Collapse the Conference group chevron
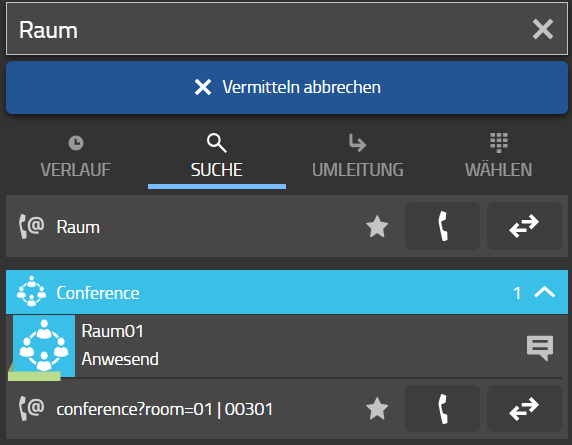This screenshot has width=572, height=445. 545,292
